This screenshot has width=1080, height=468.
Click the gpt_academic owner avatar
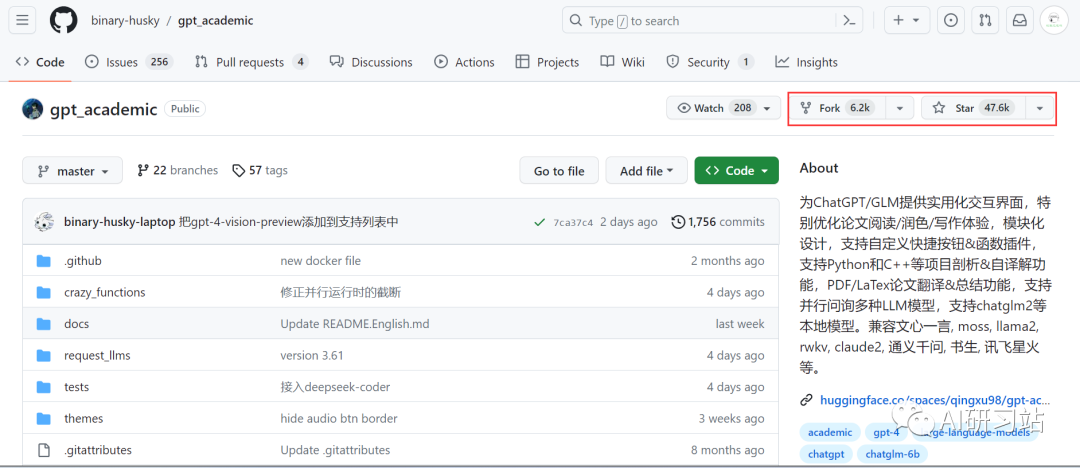click(x=32, y=109)
